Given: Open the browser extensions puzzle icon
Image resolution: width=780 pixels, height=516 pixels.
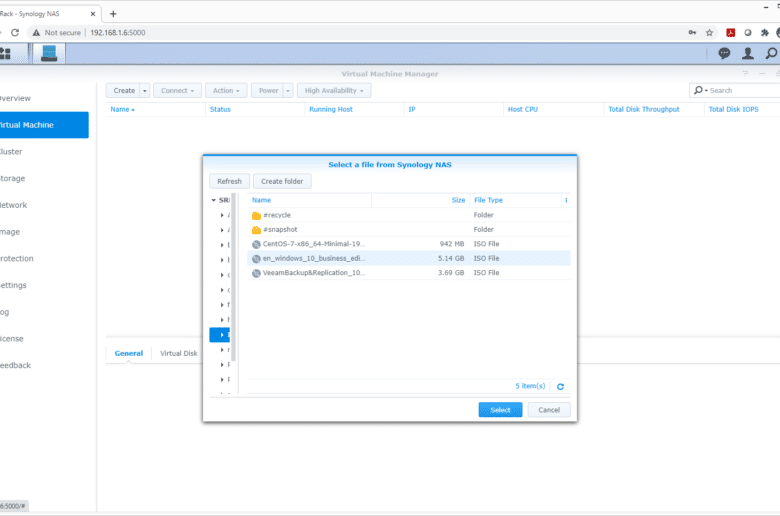Looking at the screenshot, I should coord(765,32).
